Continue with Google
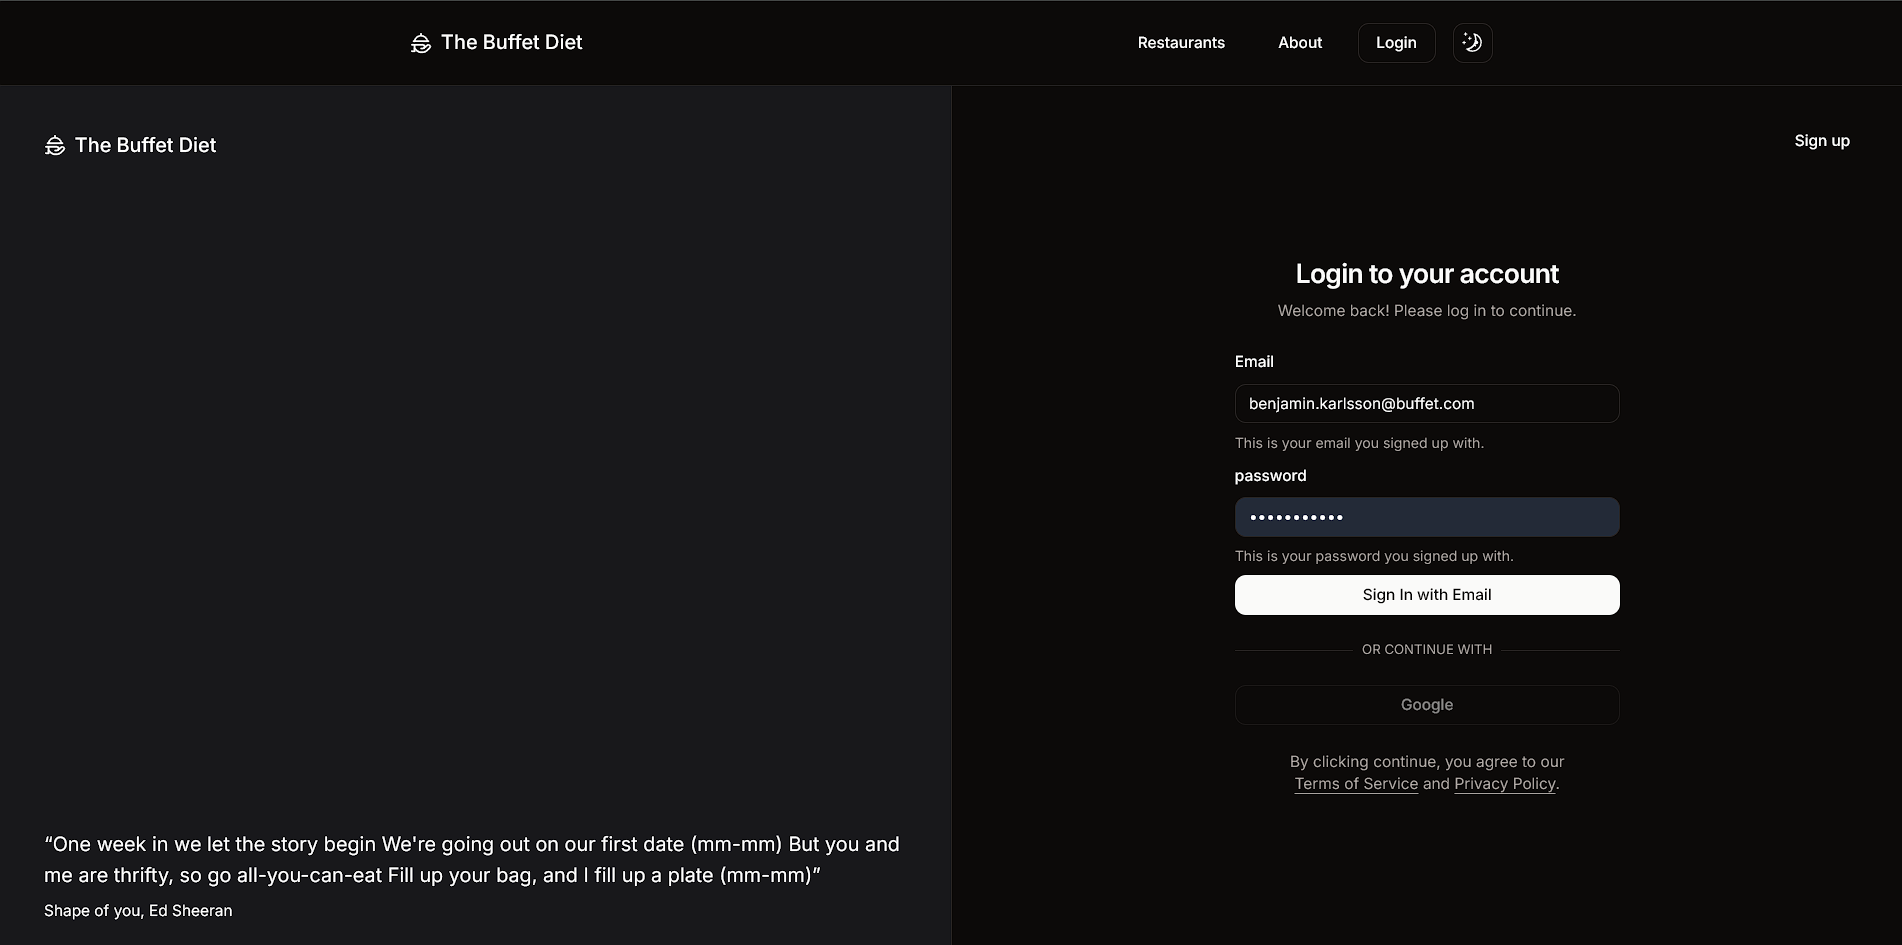Viewport: 1902px width, 945px height. click(x=1427, y=704)
